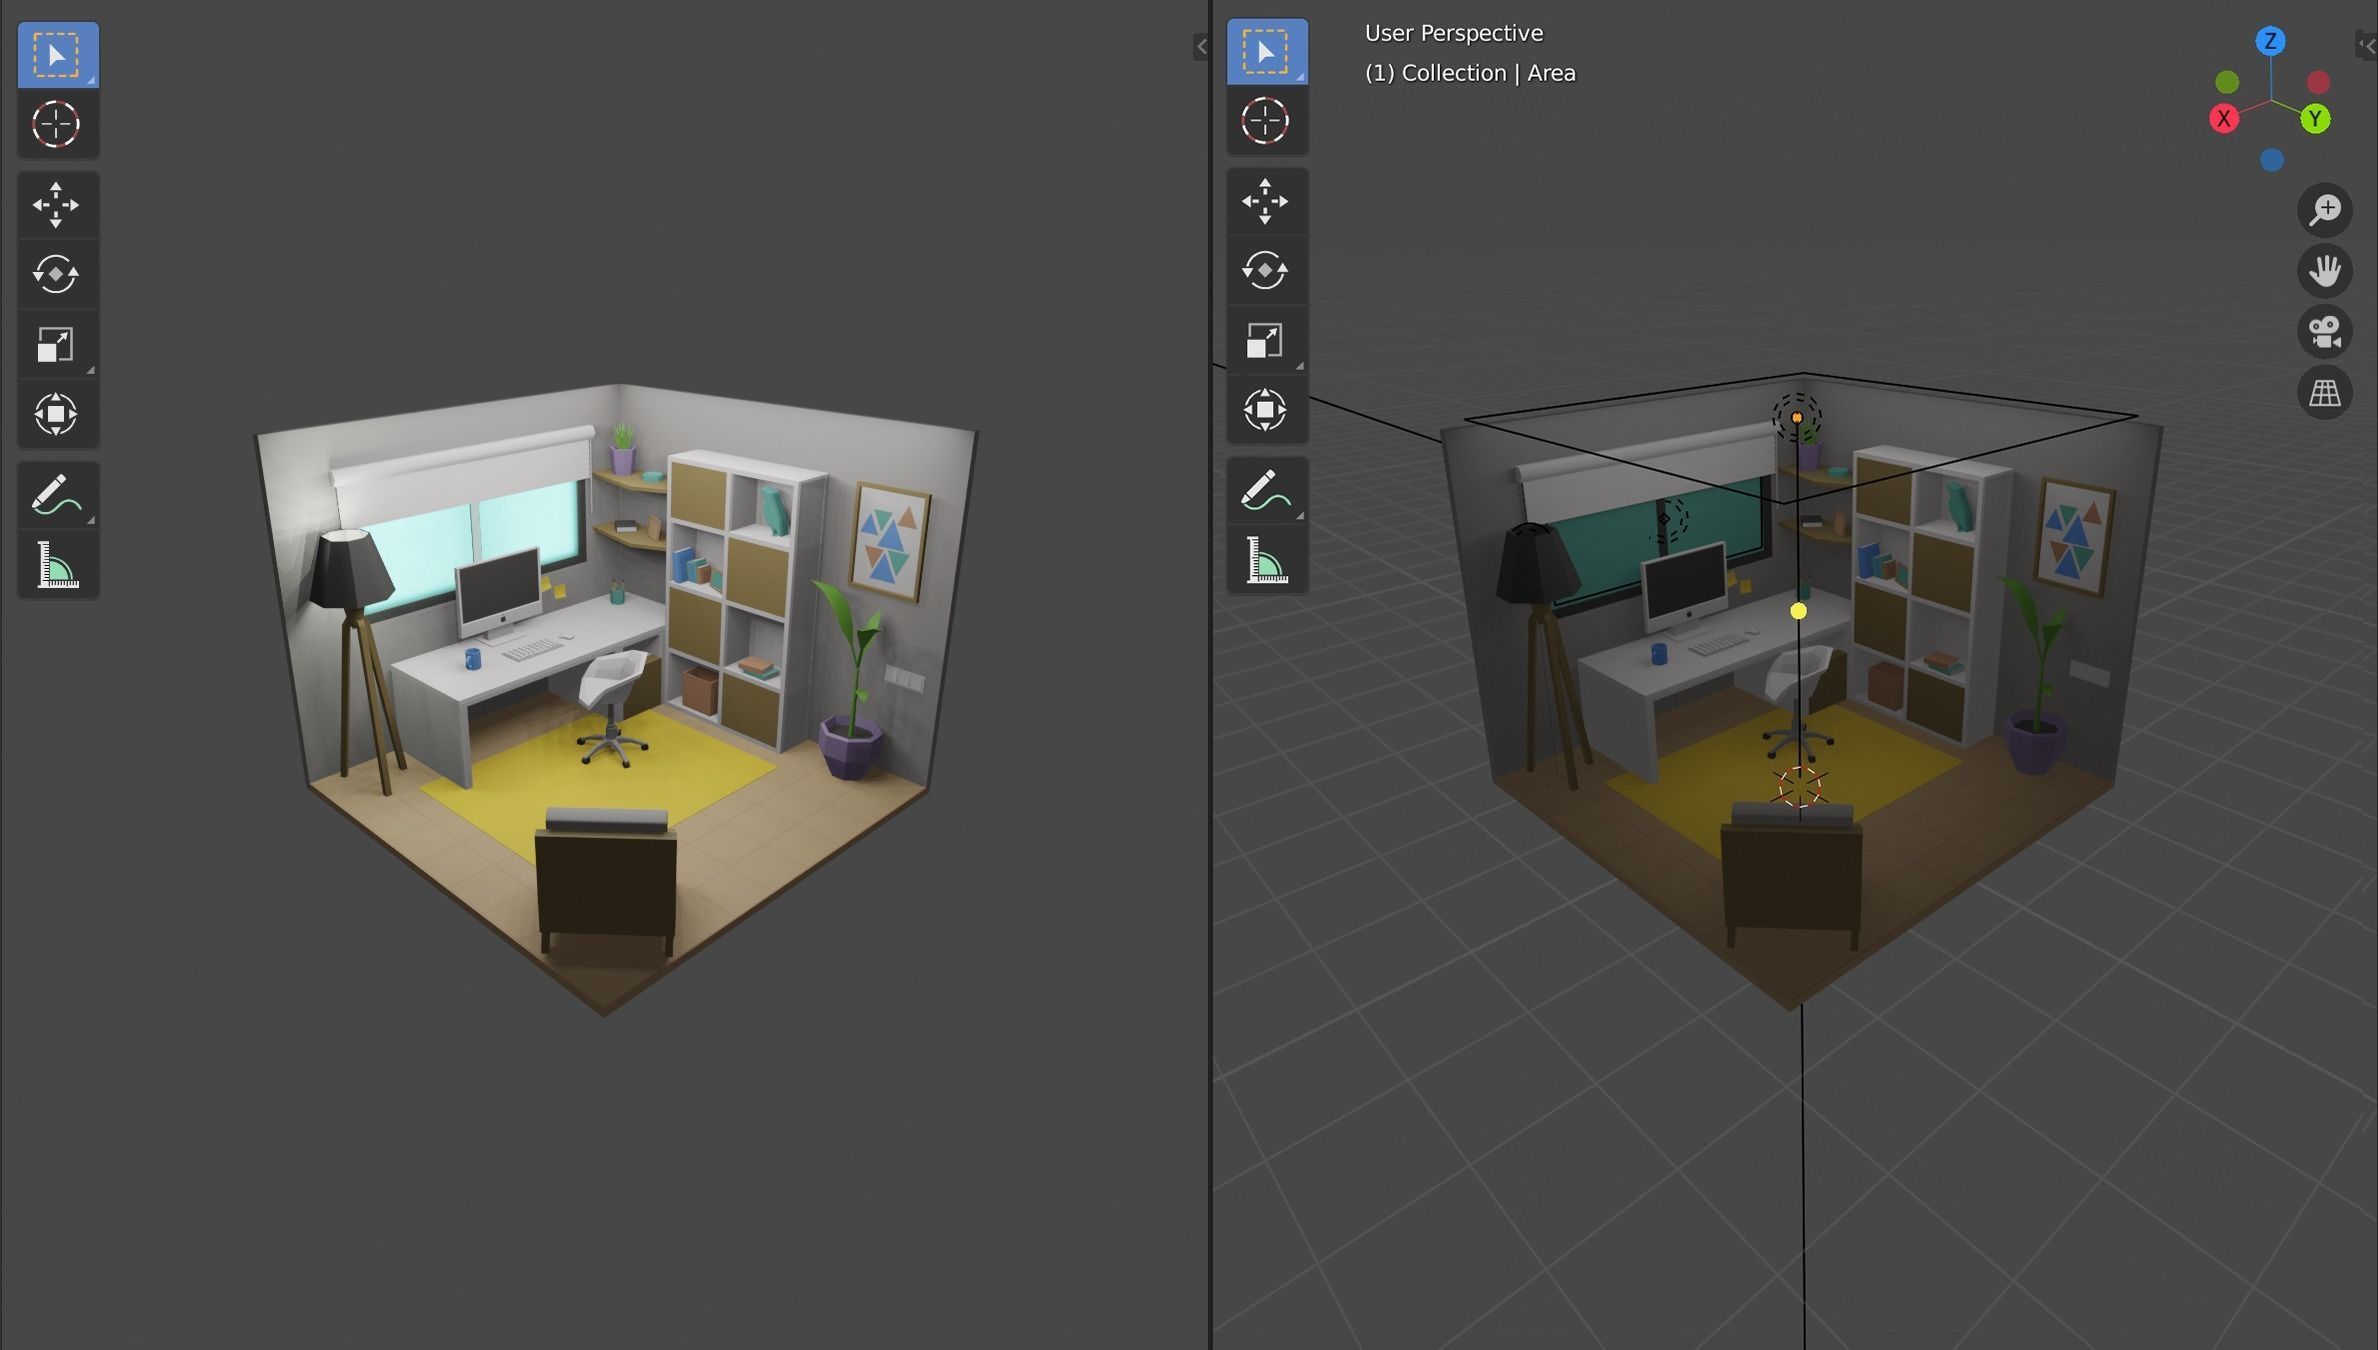Click the zoom magnifier viewport button
The width and height of the screenshot is (2378, 1350).
2325,210
